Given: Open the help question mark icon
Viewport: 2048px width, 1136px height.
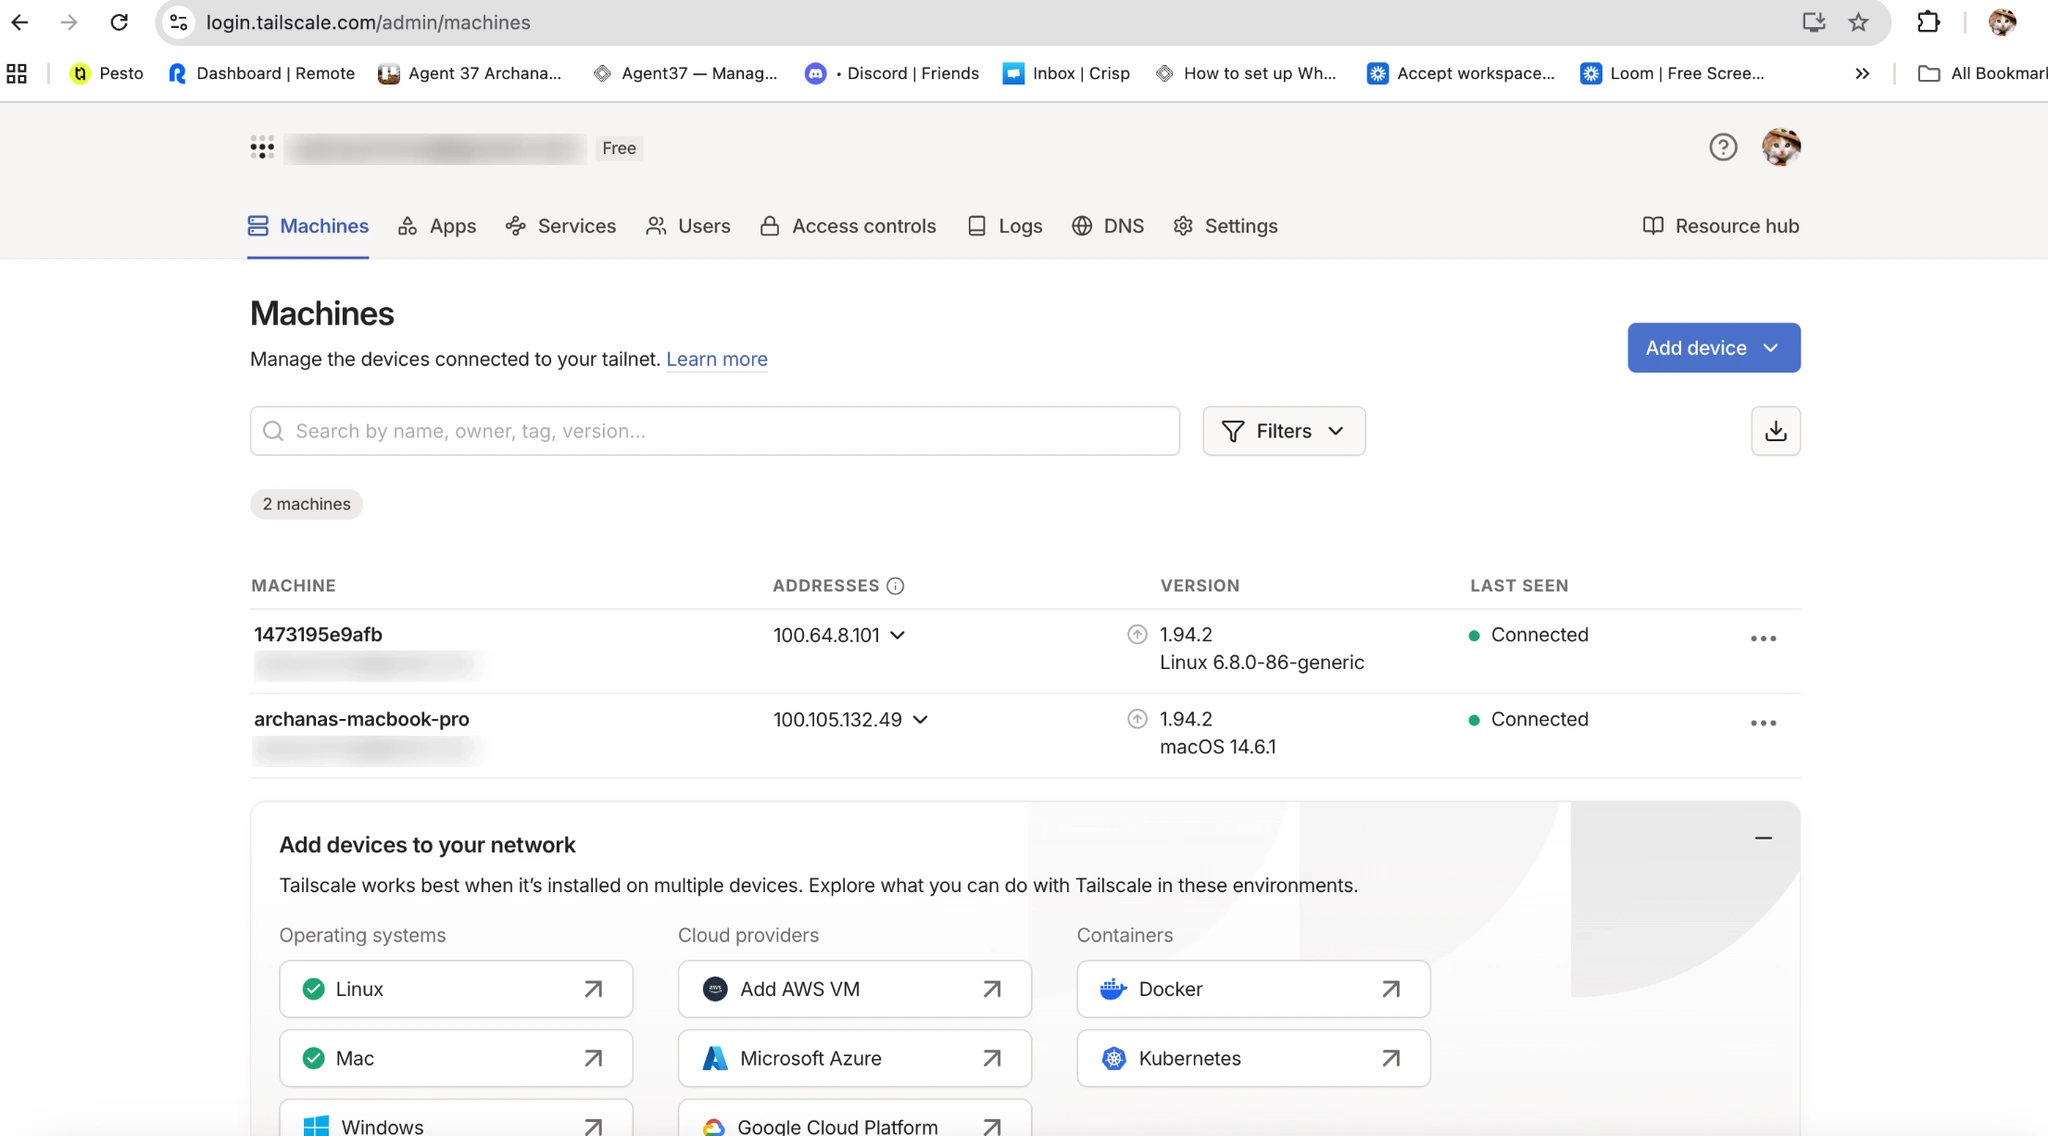Looking at the screenshot, I should pos(1722,147).
